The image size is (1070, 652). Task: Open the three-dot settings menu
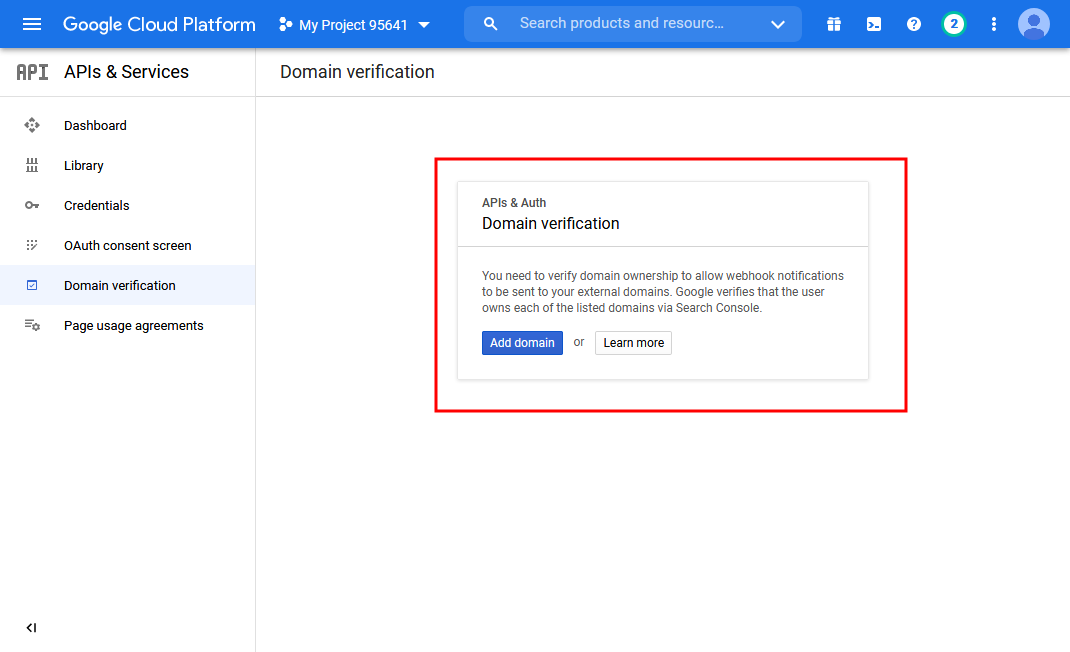coord(994,25)
